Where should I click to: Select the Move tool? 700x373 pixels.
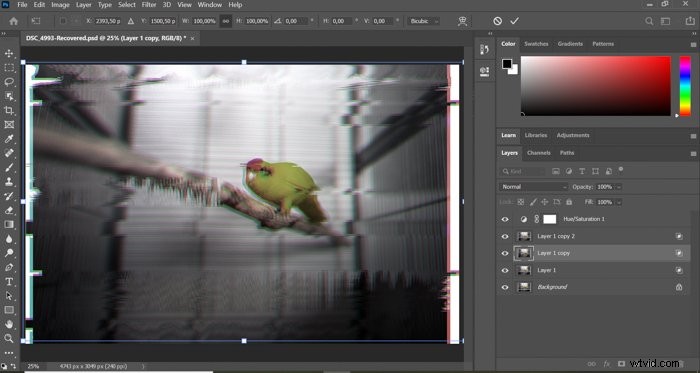[x=9, y=54]
